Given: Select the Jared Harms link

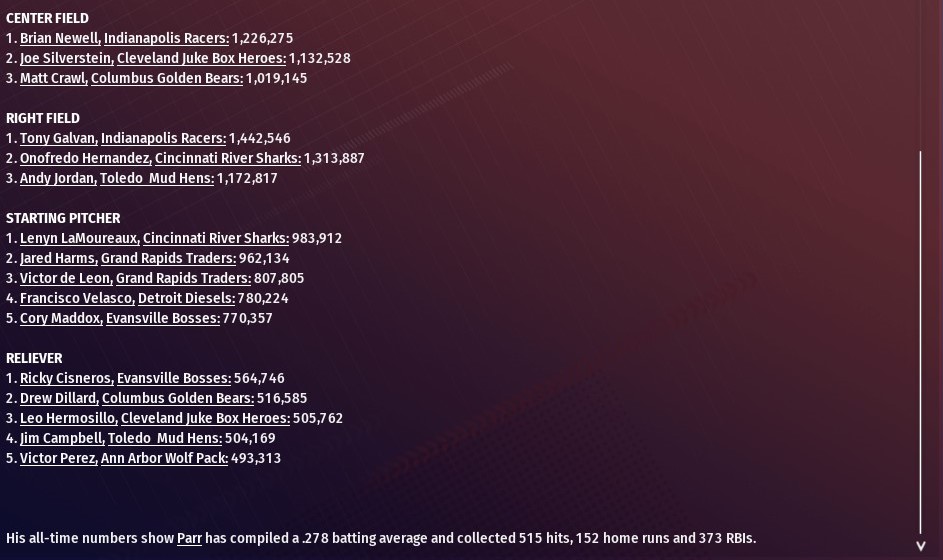Looking at the screenshot, I should click(x=58, y=258).
